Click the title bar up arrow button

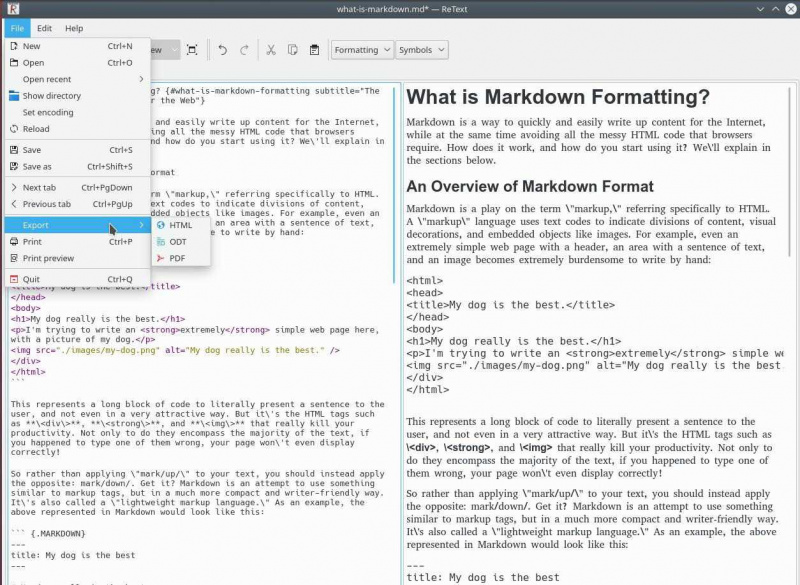coord(776,9)
